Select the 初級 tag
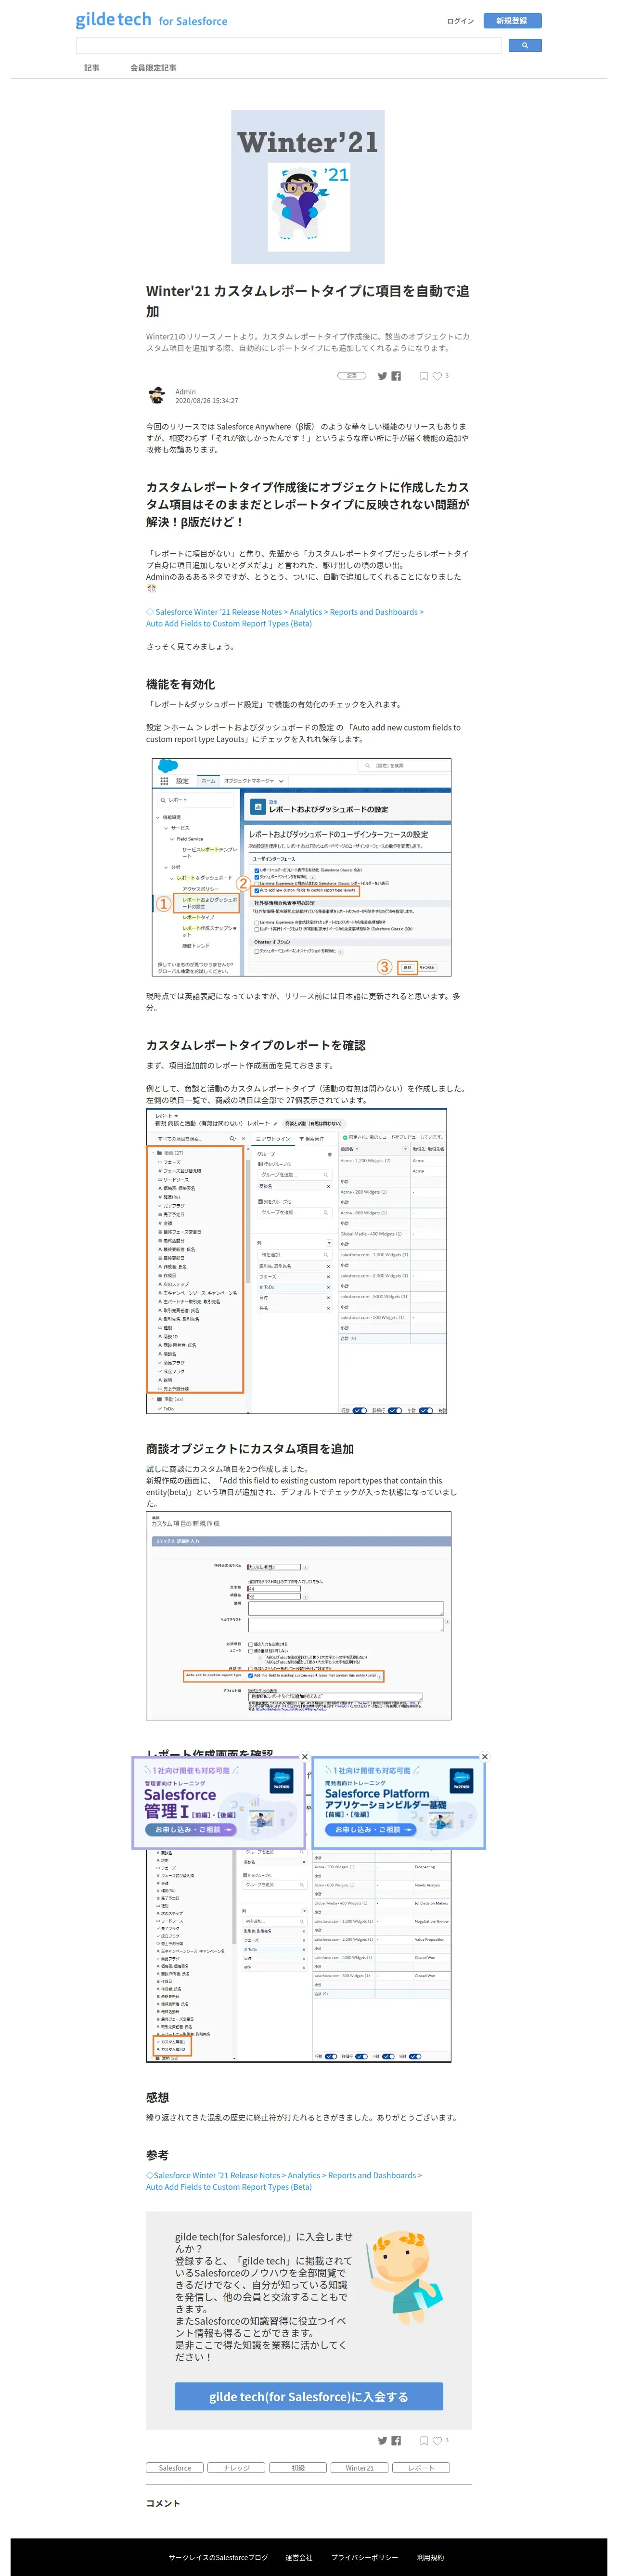Screen dimensions: 618x2576 [298, 2468]
